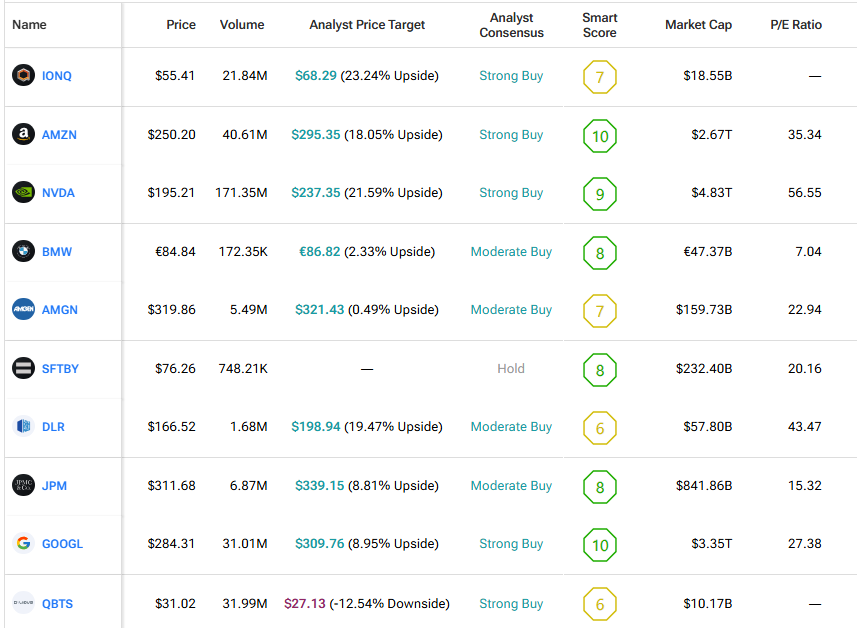Sort by the P/E Ratio column header
Image resolution: width=857 pixels, height=628 pixels.
coord(798,25)
